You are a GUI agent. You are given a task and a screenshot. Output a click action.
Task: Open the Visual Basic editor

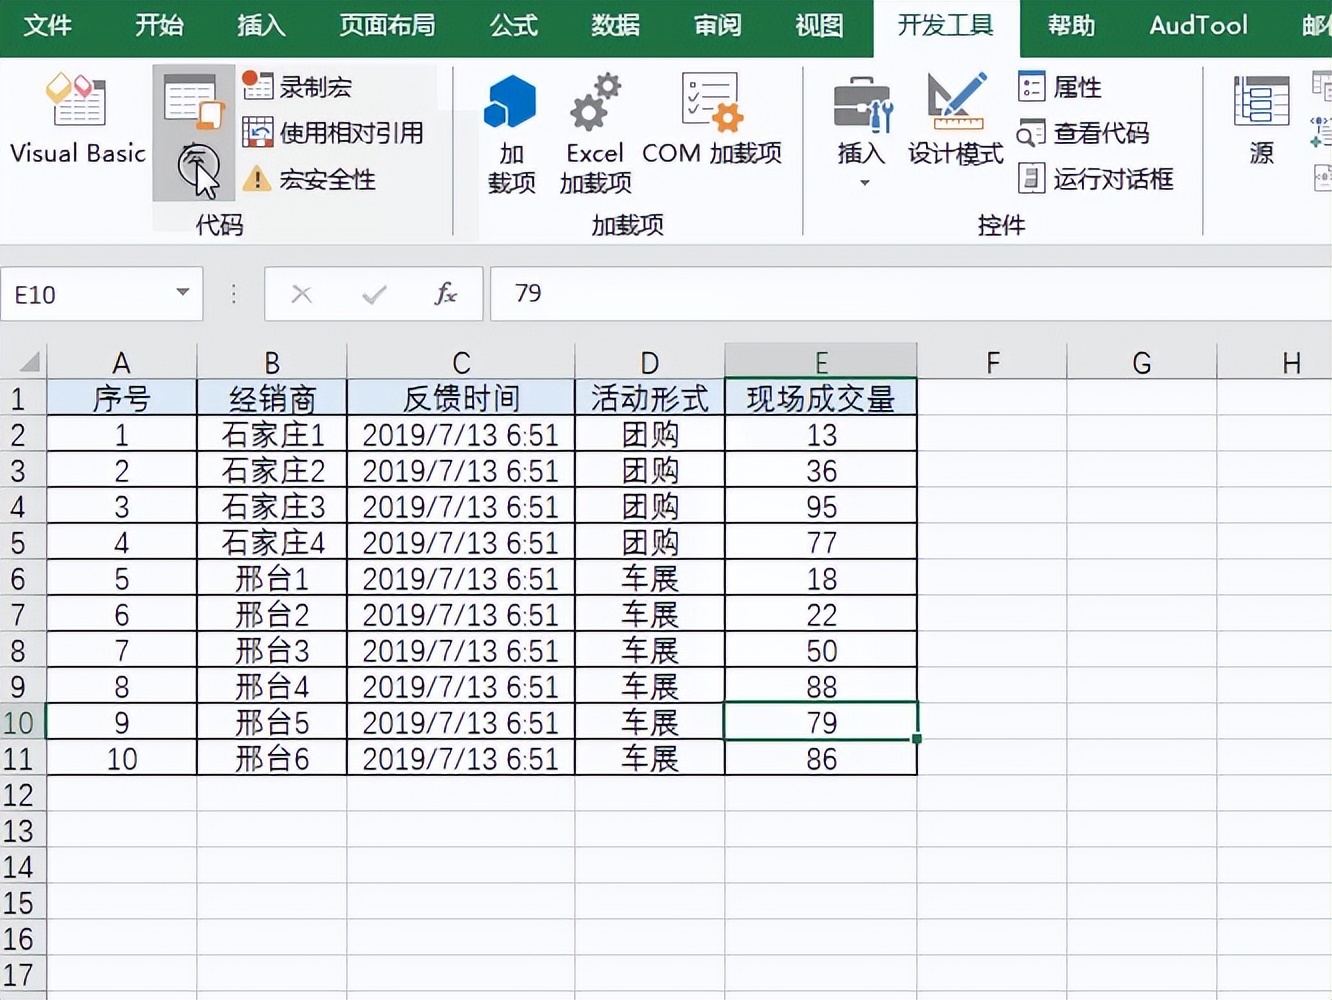[77, 120]
